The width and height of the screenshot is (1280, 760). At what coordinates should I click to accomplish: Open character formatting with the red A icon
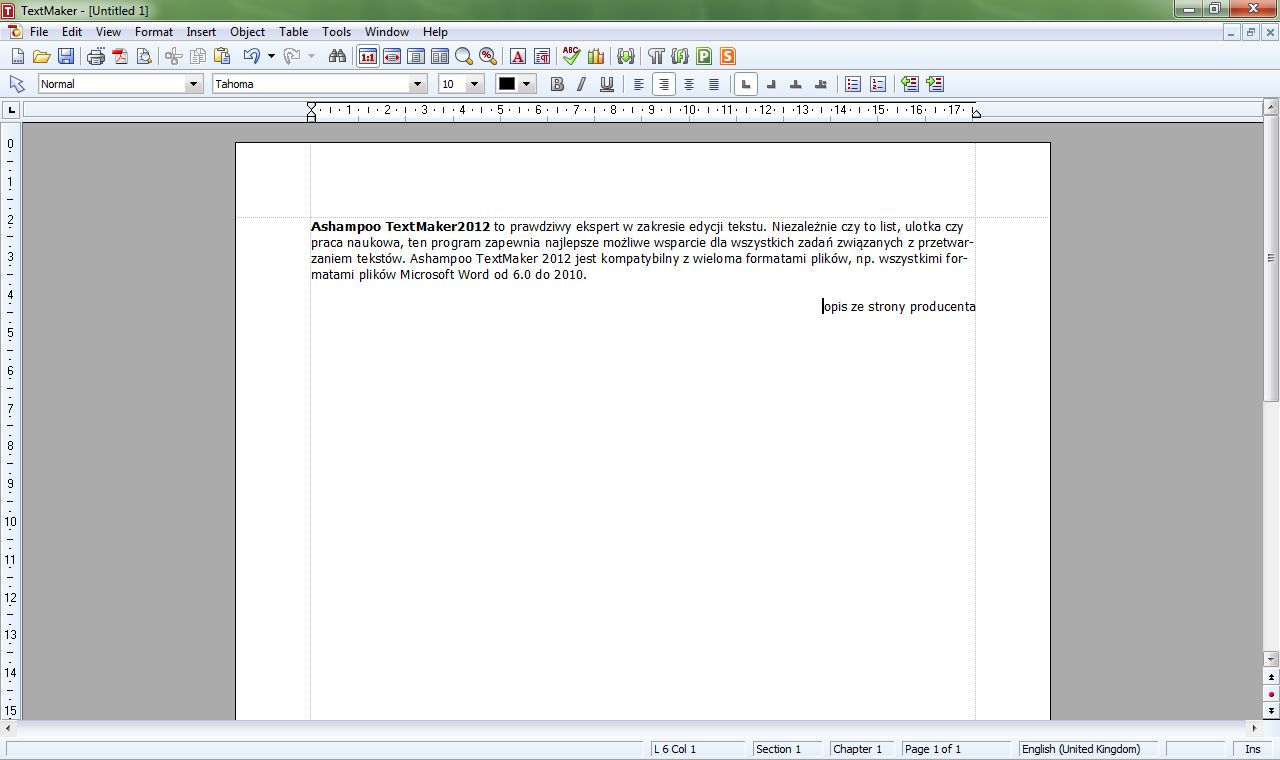tap(518, 57)
